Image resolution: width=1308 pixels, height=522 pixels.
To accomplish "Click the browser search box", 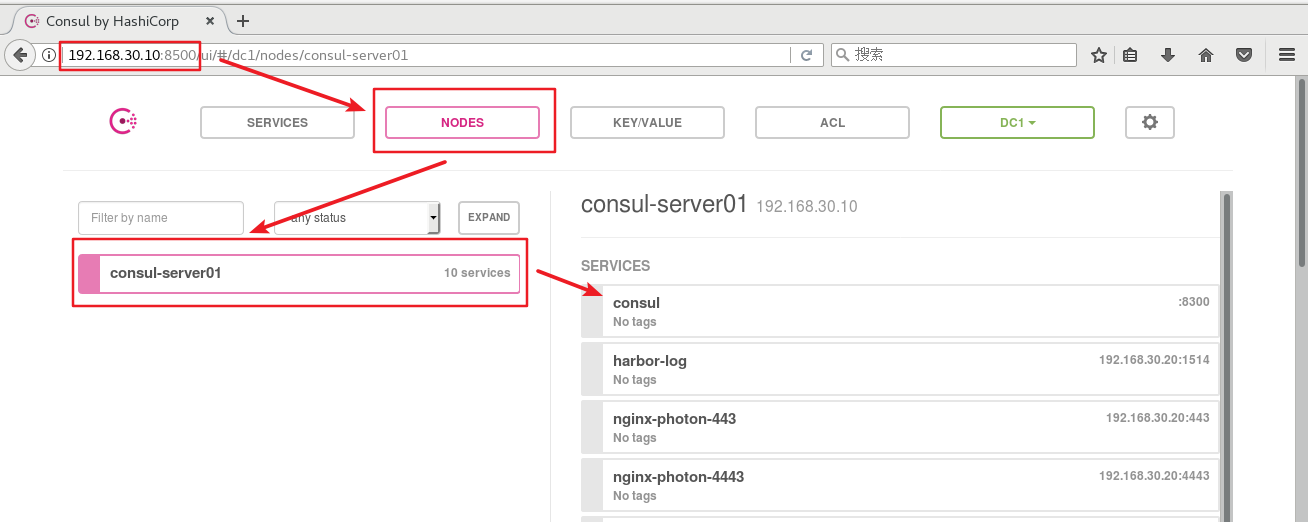I will pos(954,55).
